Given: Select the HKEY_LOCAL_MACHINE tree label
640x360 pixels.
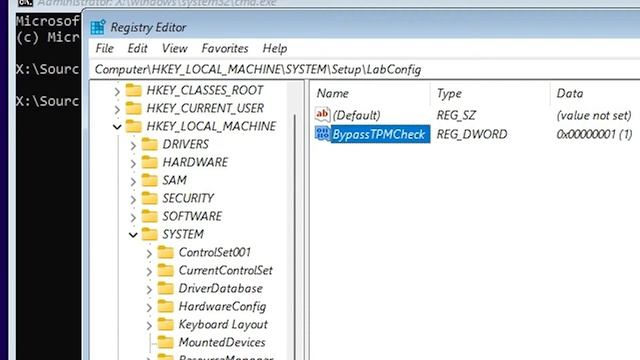Looking at the screenshot, I should [211, 126].
